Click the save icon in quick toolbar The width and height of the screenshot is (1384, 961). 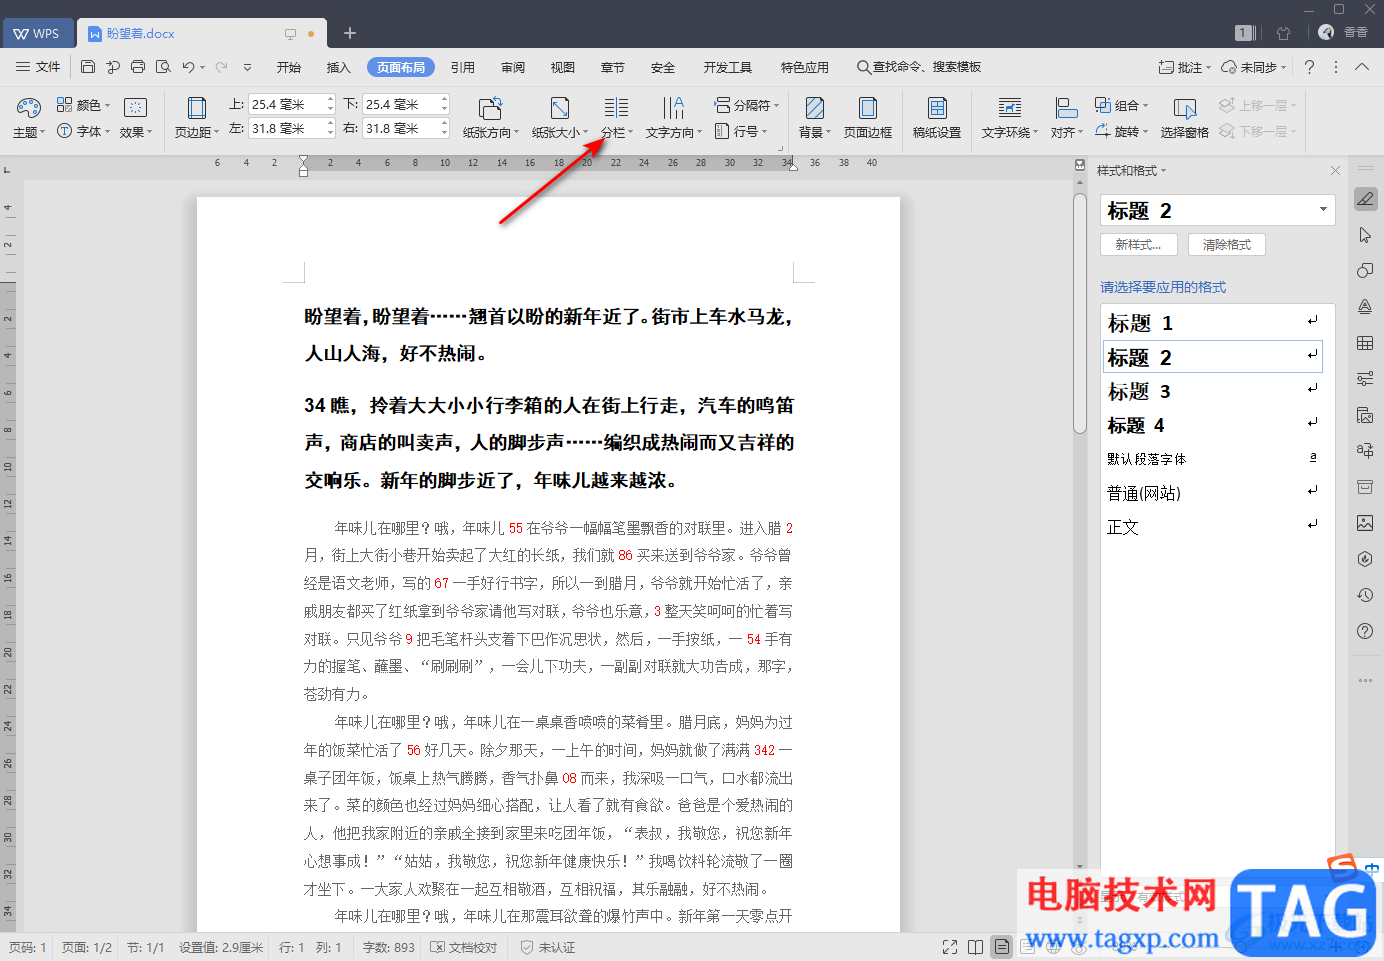[88, 67]
